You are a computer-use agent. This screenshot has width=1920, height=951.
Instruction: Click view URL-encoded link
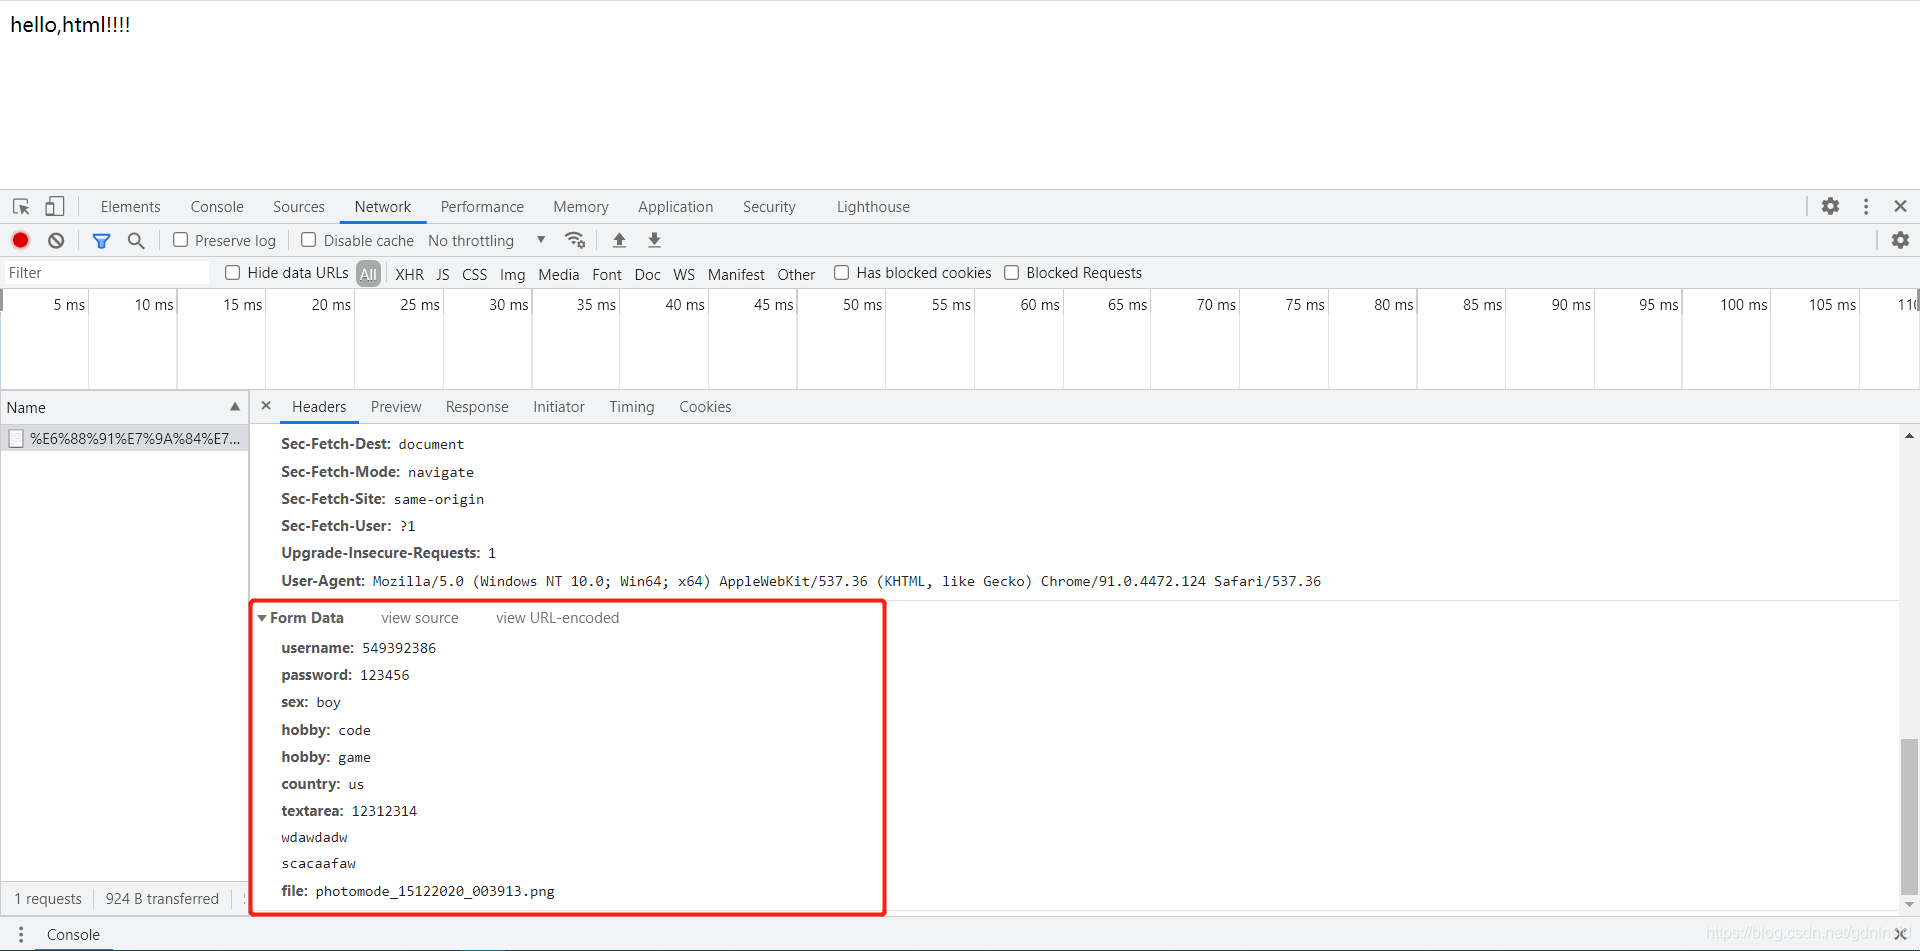pyautogui.click(x=558, y=618)
